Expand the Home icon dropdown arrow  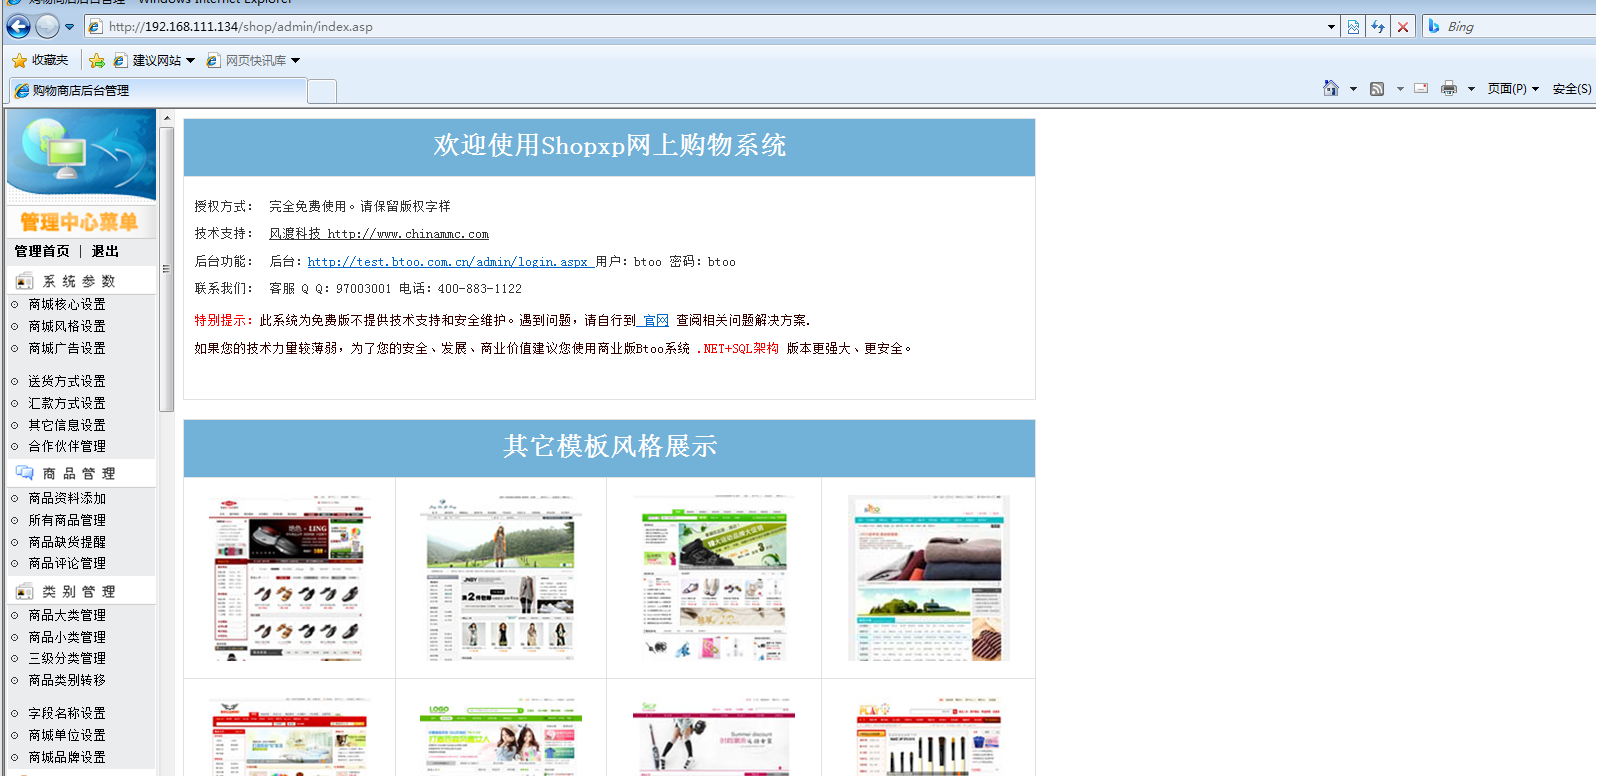pyautogui.click(x=1353, y=89)
